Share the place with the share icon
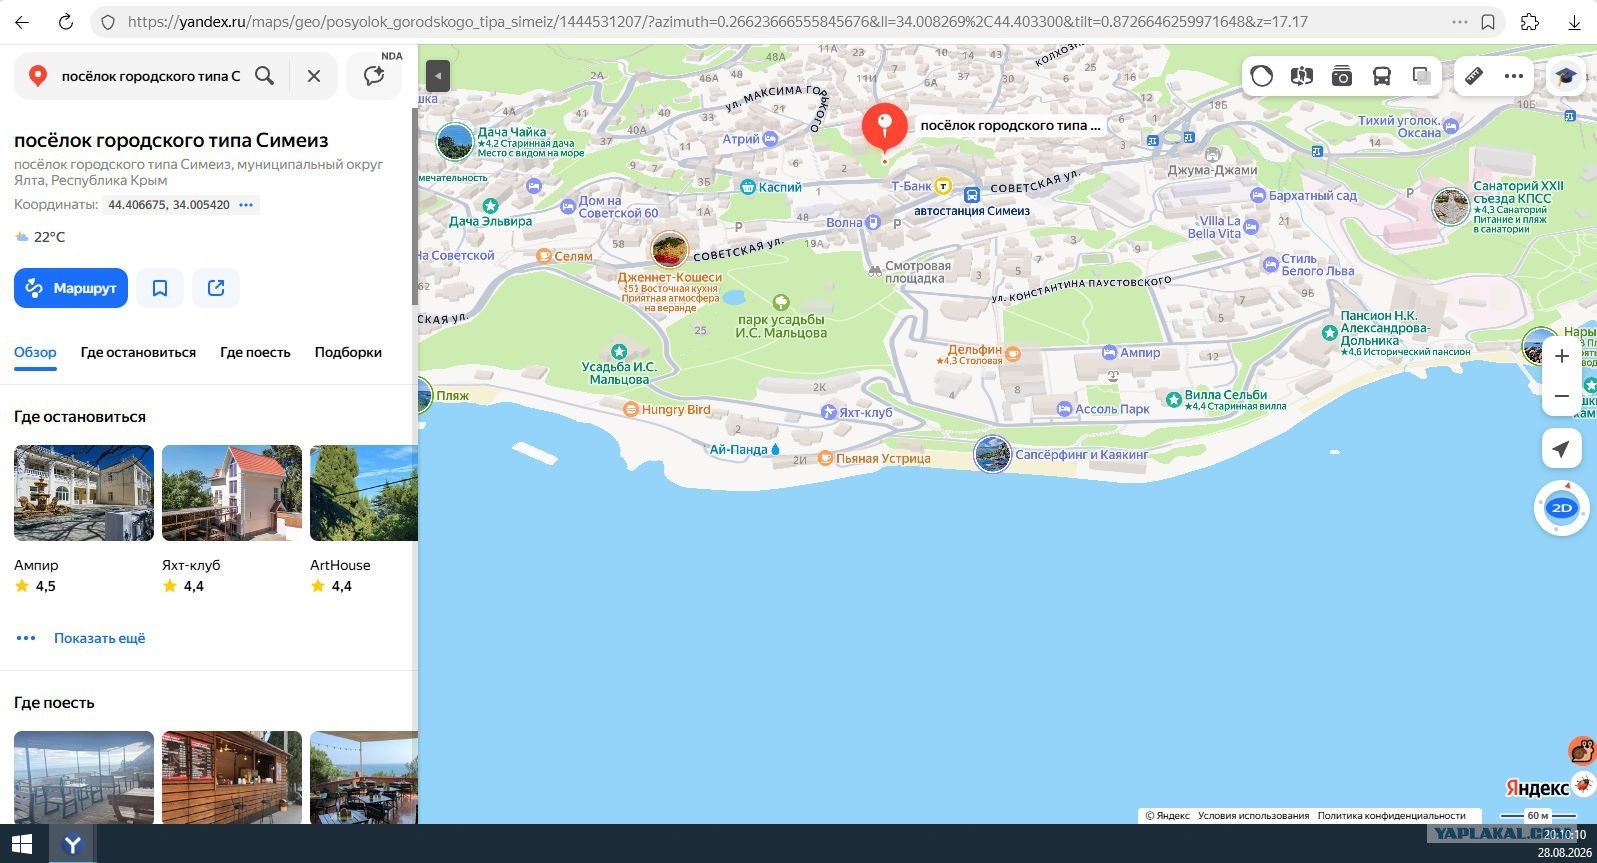The image size is (1597, 863). coord(216,288)
